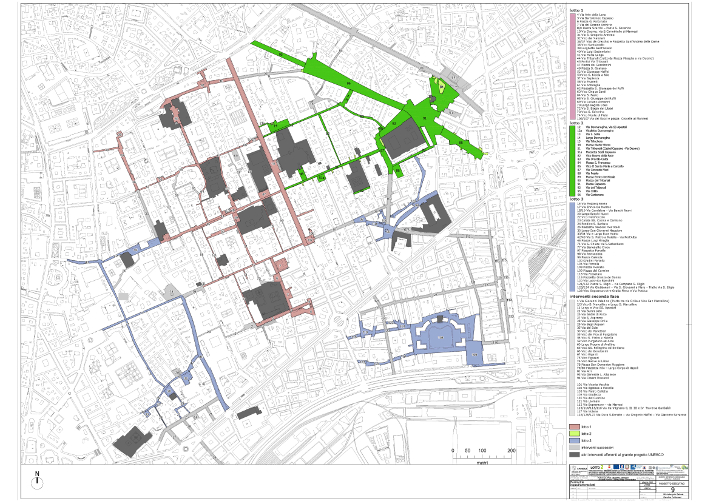Click the light gray interventi successivi swatch
Viewport: 710px width, 502px height.
pos(574,447)
